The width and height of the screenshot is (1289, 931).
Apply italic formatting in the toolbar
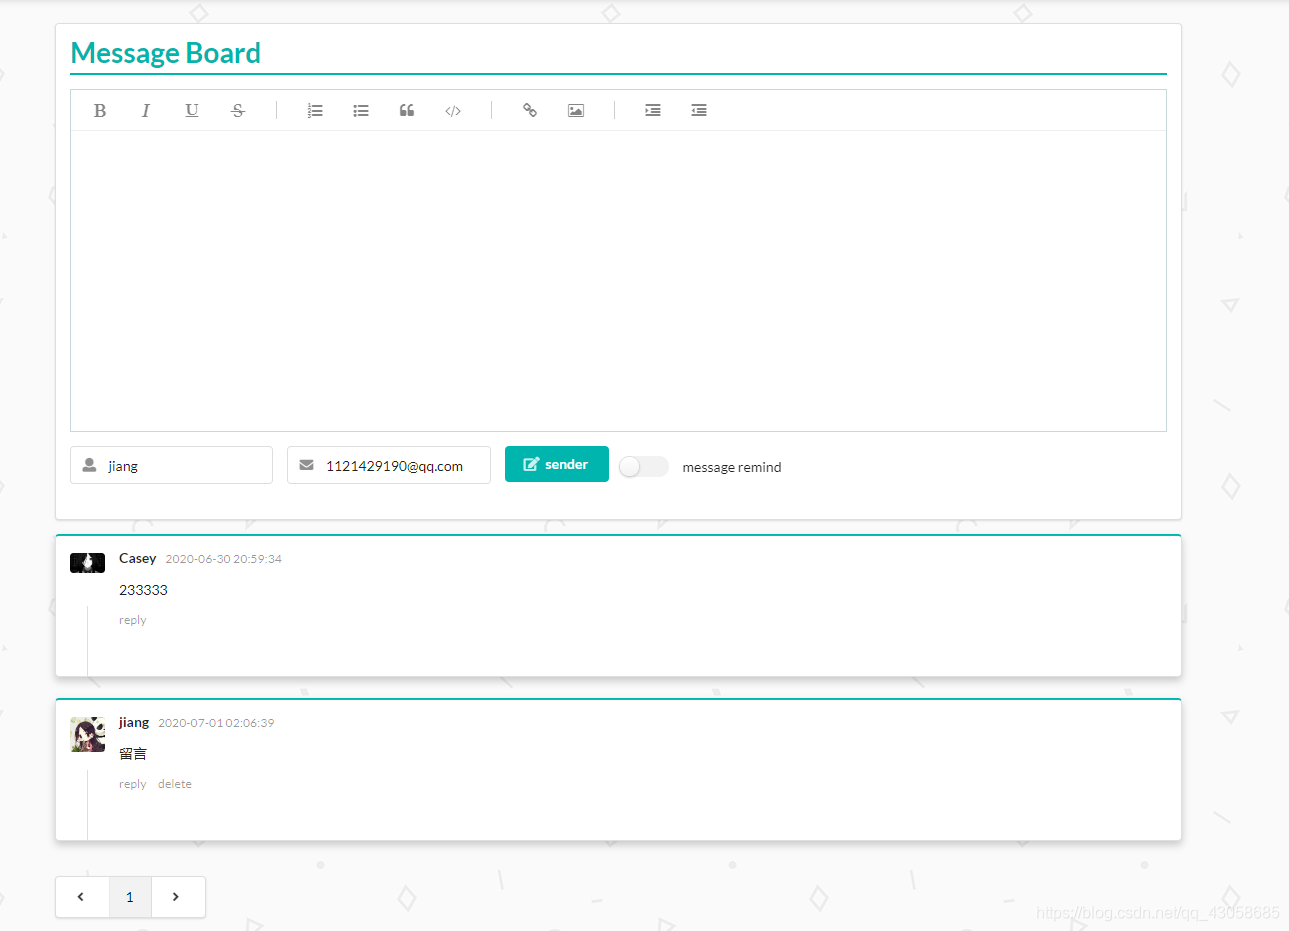coord(146,111)
